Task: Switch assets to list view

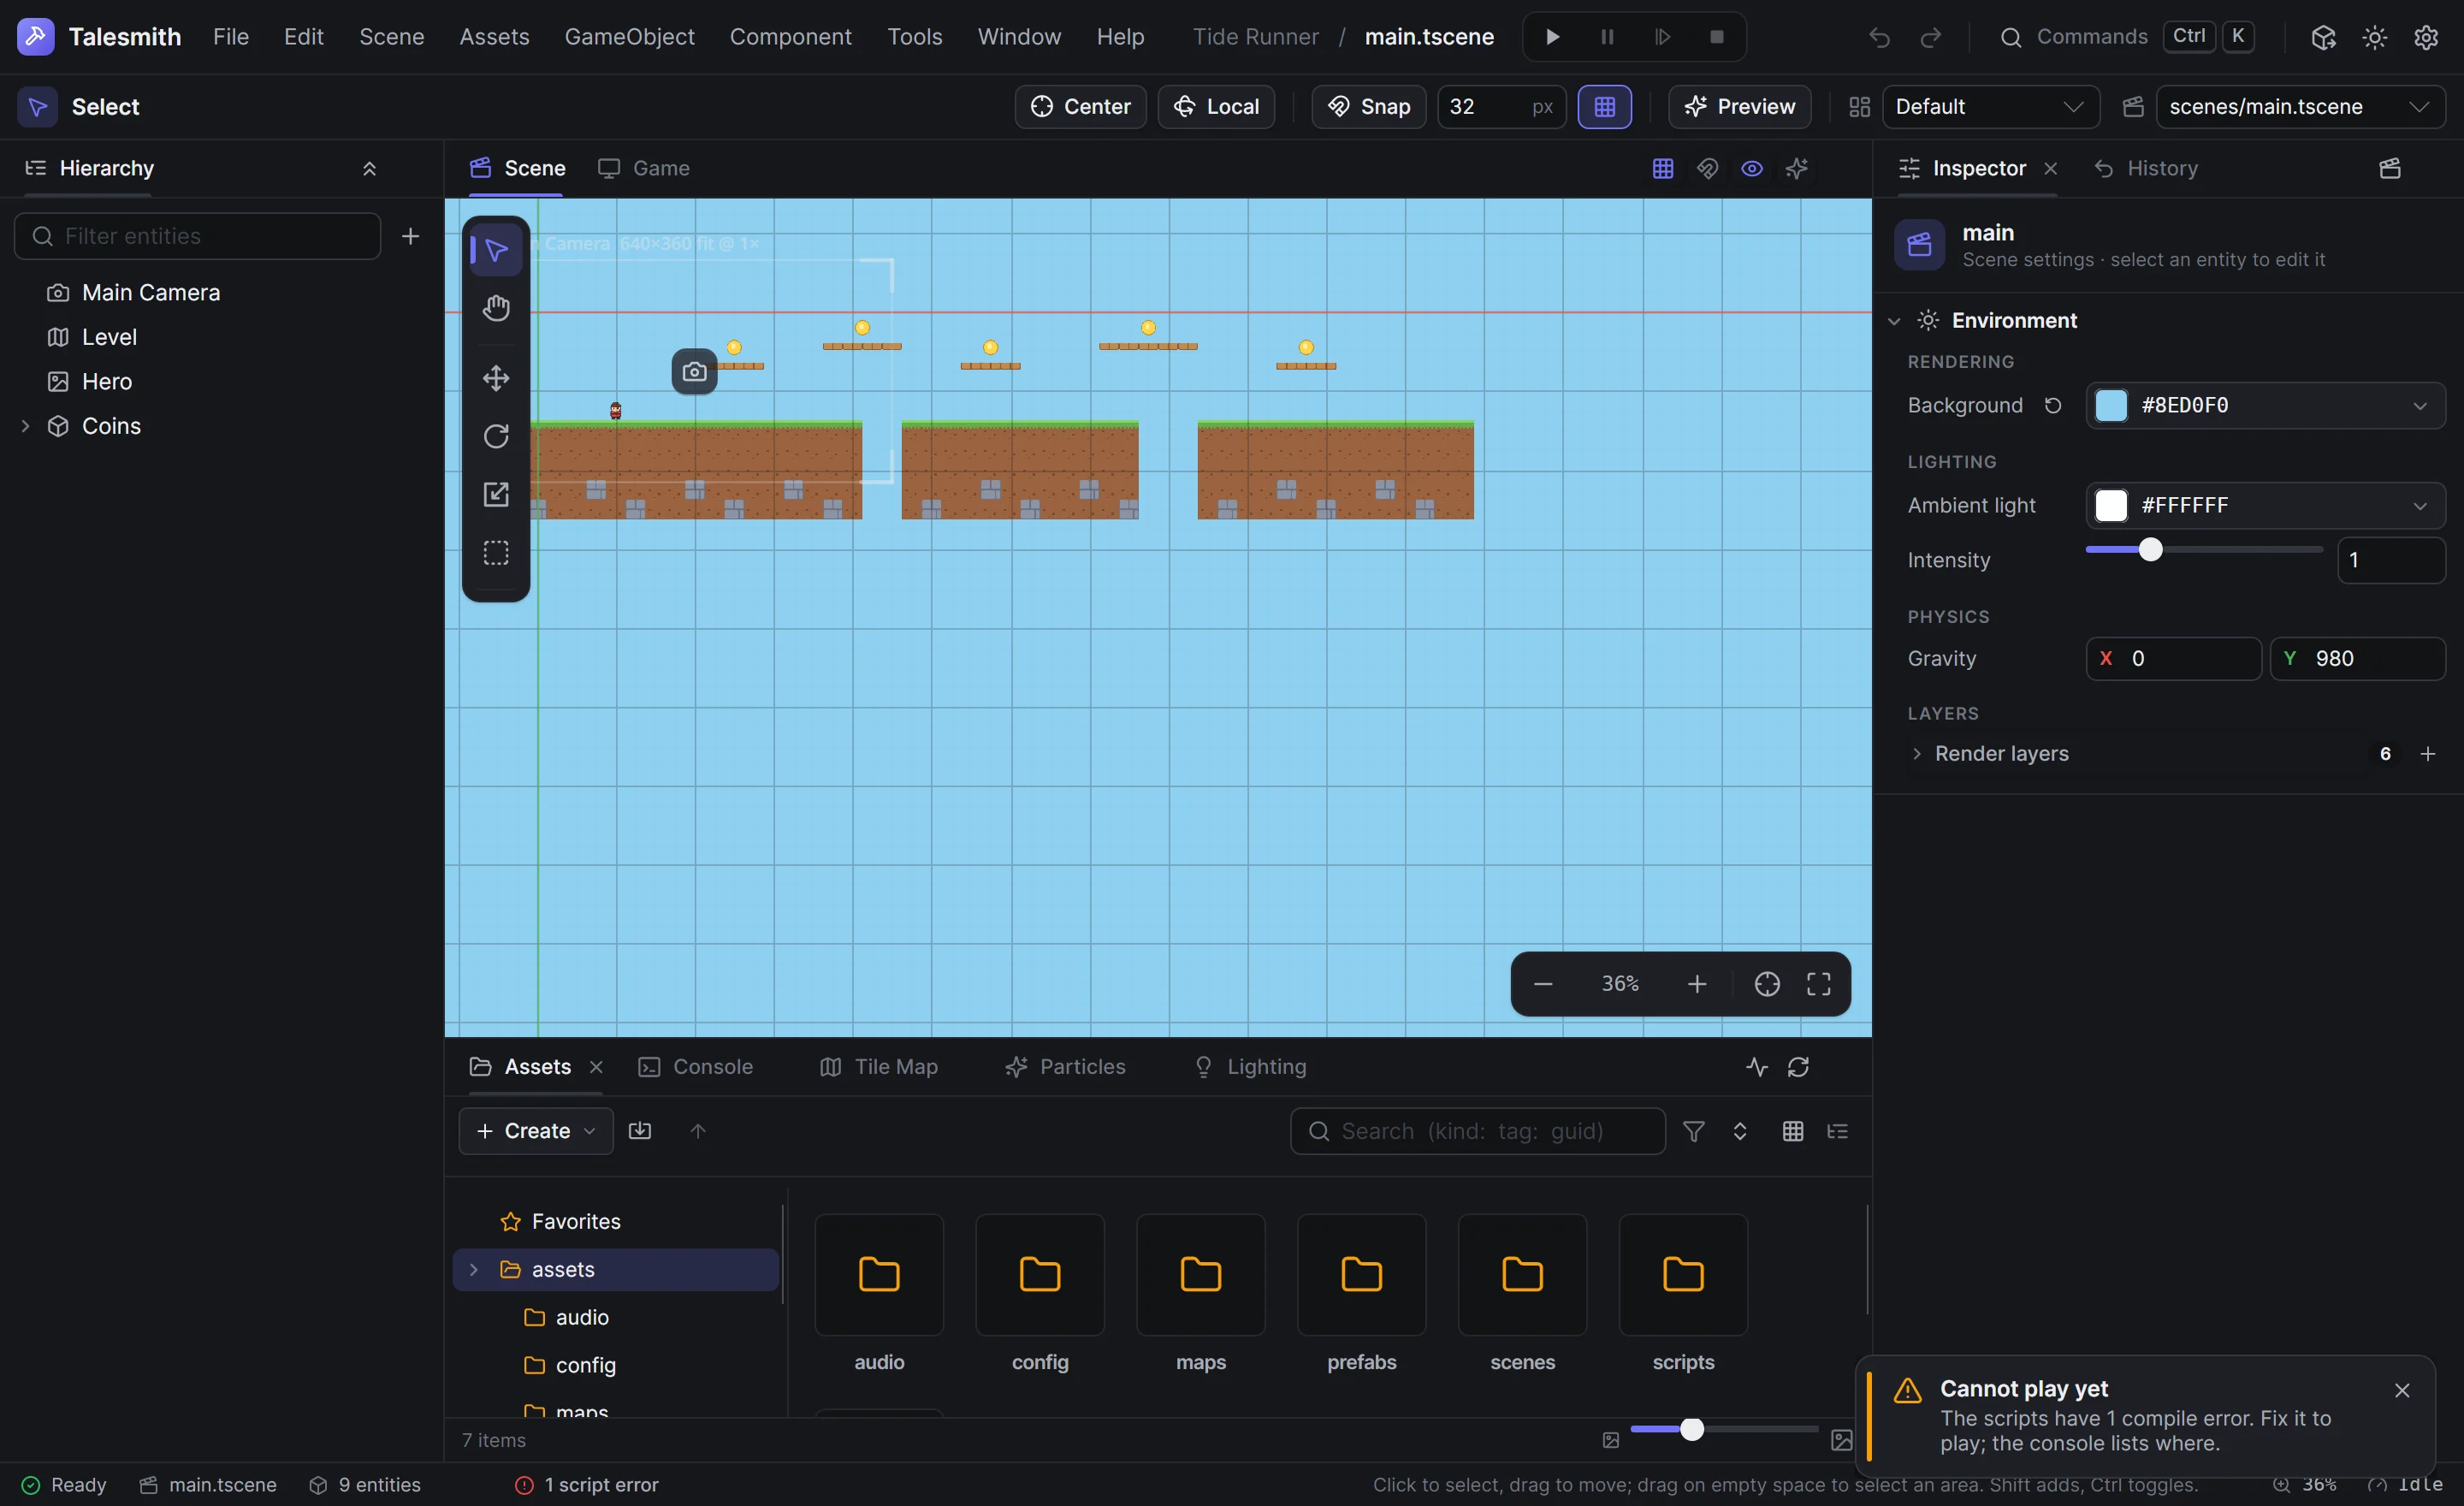Action: point(1837,1131)
